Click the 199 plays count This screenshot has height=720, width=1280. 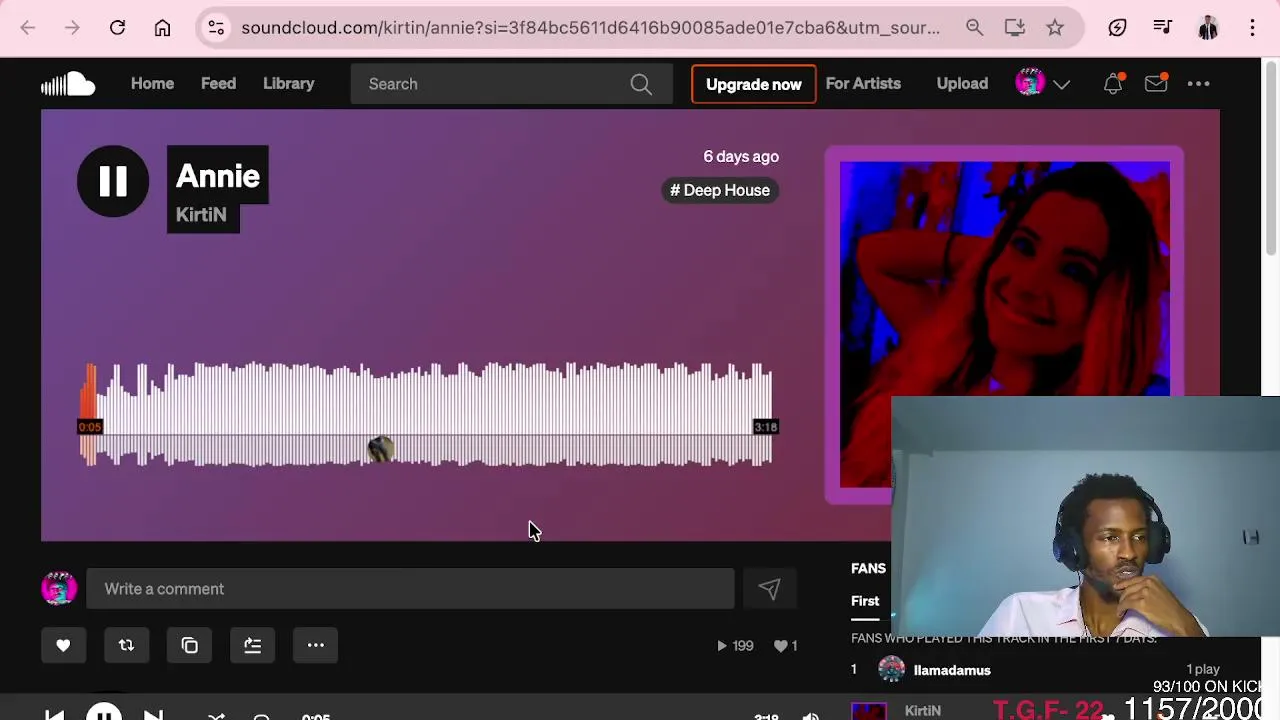[735, 646]
